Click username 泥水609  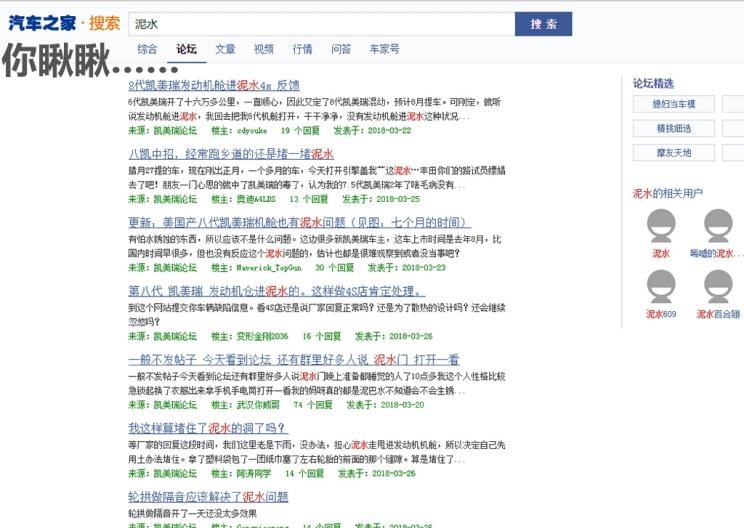point(661,314)
